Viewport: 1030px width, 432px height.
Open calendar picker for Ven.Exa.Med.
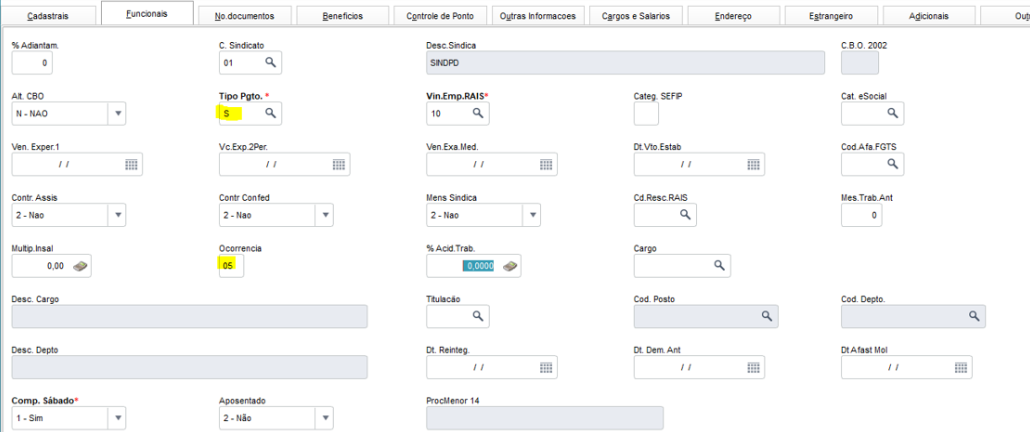tap(547, 164)
